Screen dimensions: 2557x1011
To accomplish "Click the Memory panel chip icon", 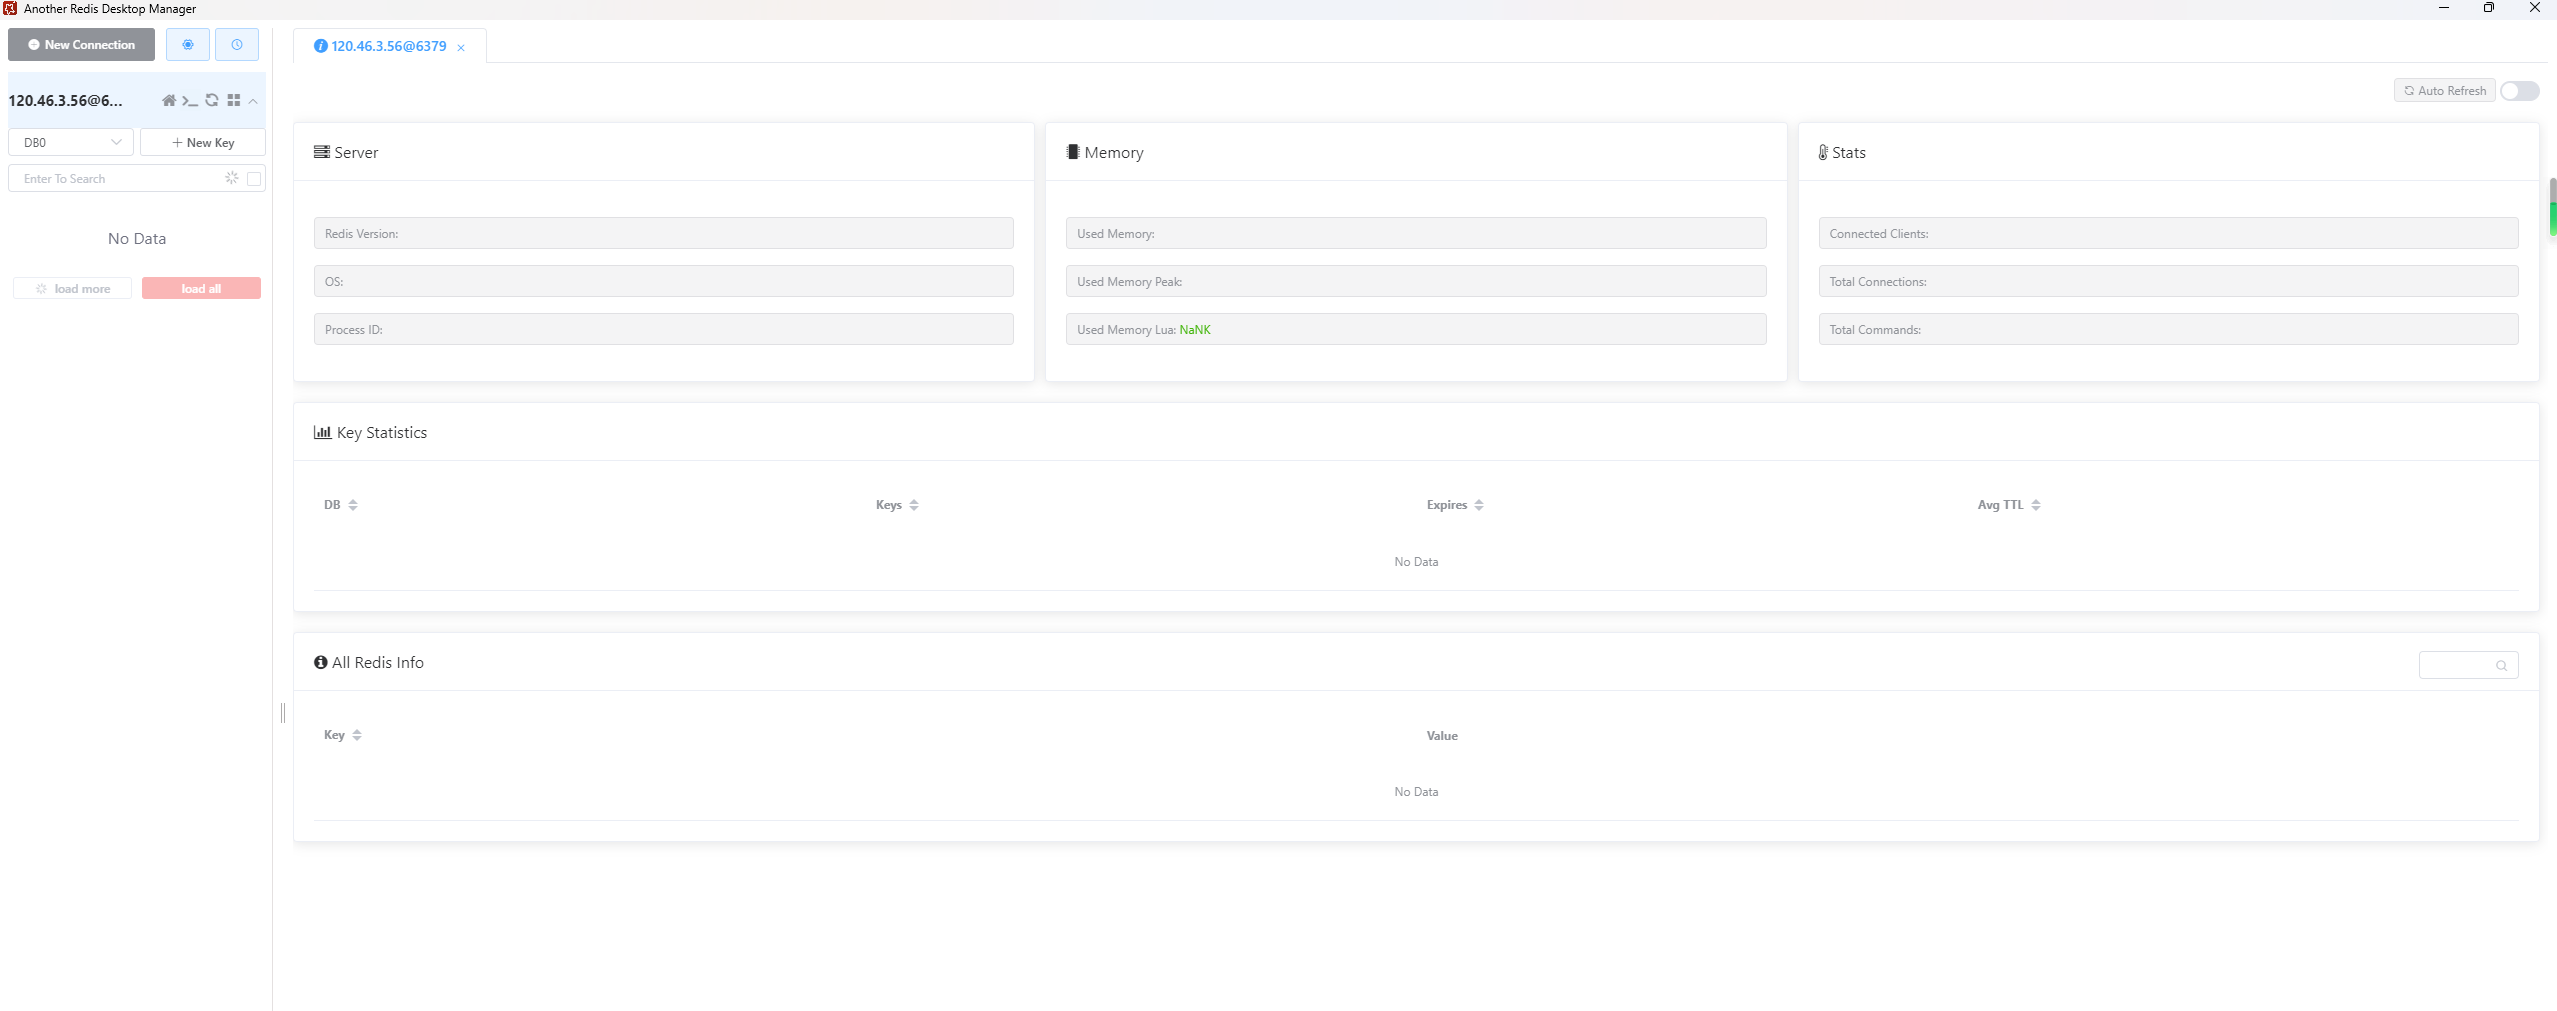I will [1072, 152].
